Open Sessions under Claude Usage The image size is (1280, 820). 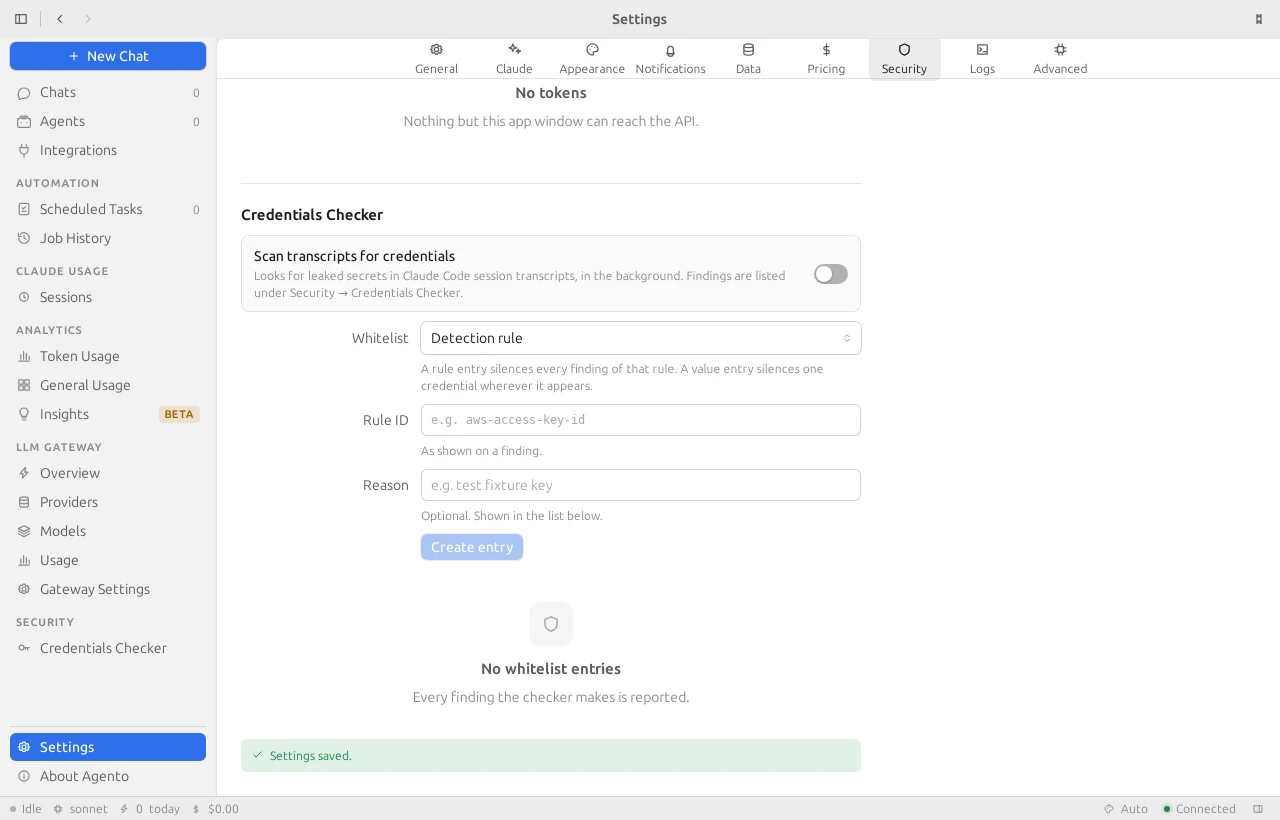coord(108,297)
